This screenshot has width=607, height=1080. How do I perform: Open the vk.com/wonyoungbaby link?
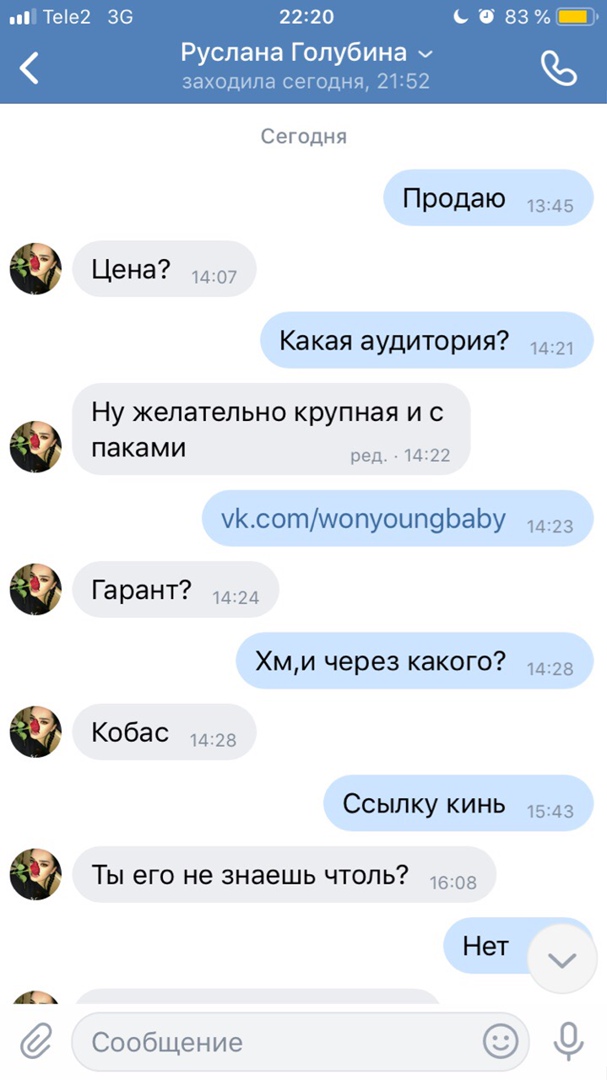tap(363, 519)
